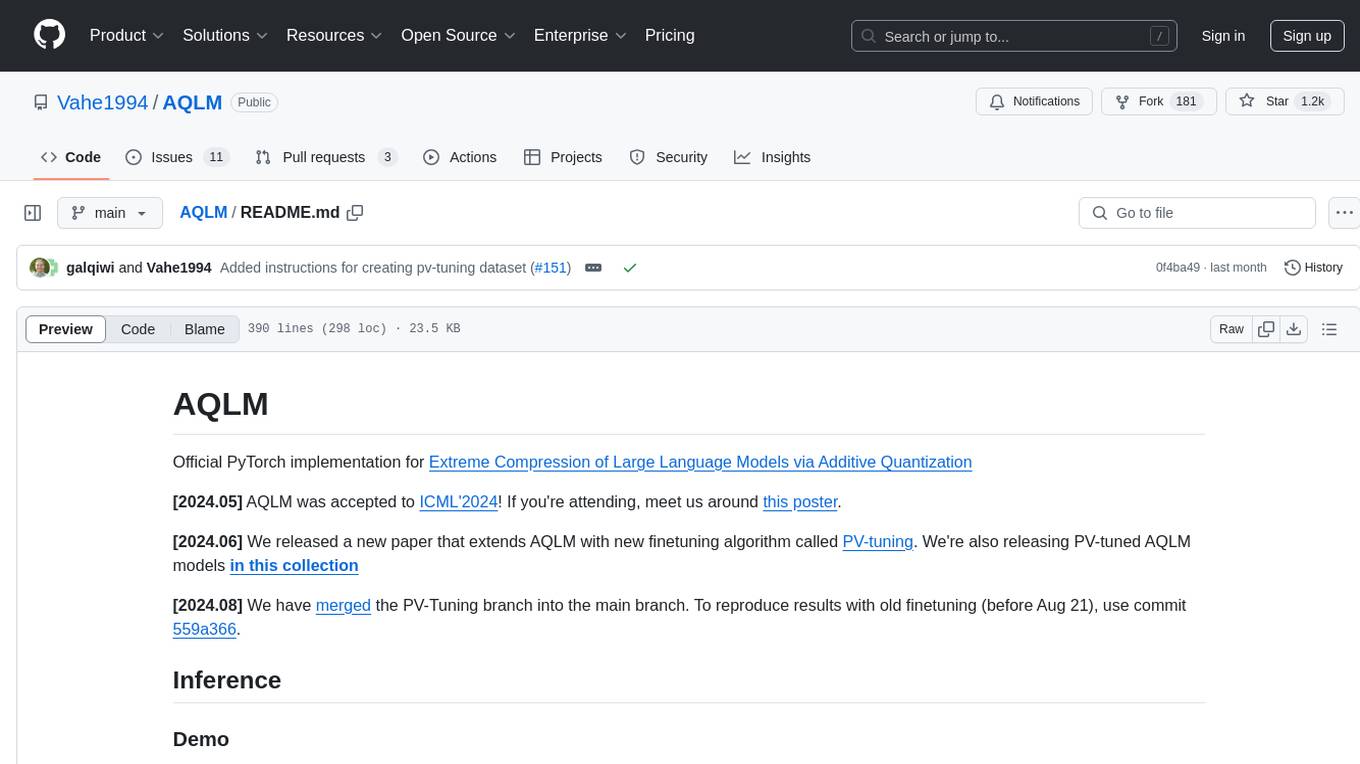Open Vahe1994 commit author link
The width and height of the screenshot is (1360, 764).
click(179, 267)
